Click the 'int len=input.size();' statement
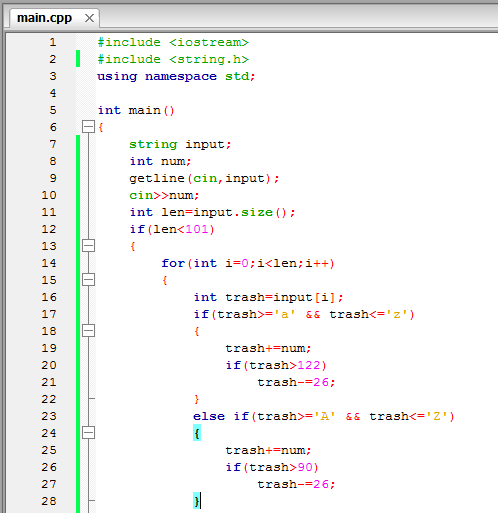The height and width of the screenshot is (513, 498). tap(212, 213)
